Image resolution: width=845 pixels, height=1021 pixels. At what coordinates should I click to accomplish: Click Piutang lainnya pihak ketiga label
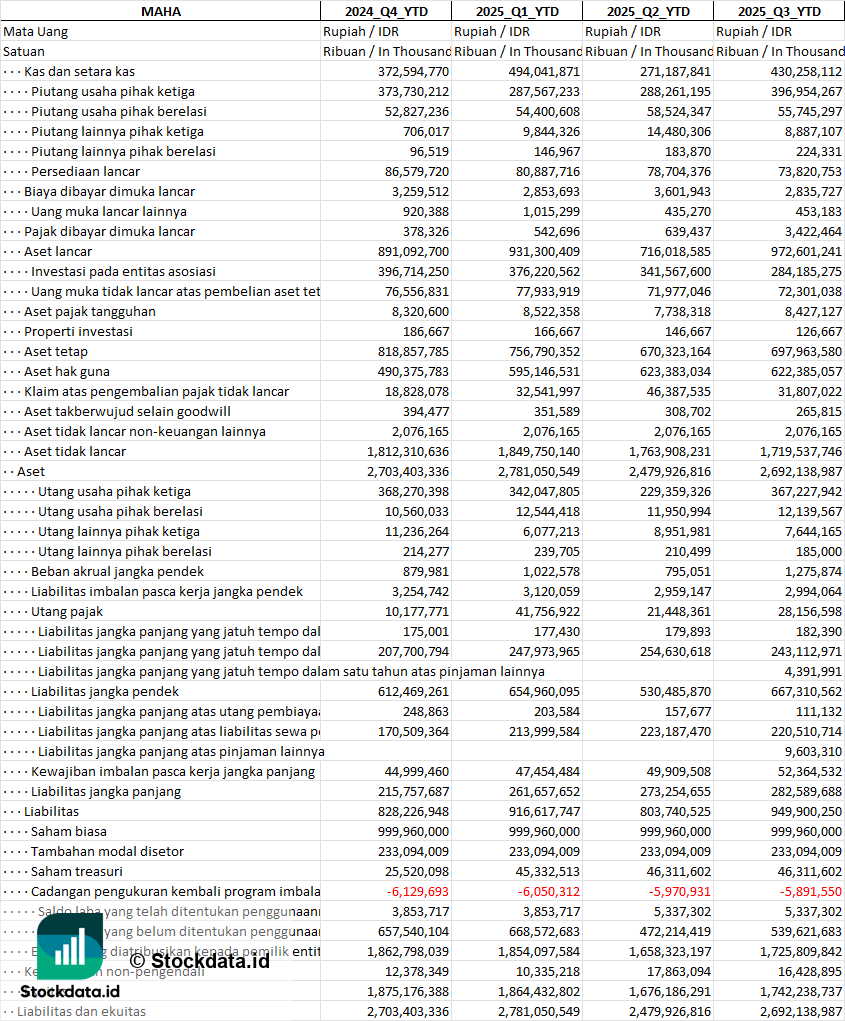tap(117, 132)
